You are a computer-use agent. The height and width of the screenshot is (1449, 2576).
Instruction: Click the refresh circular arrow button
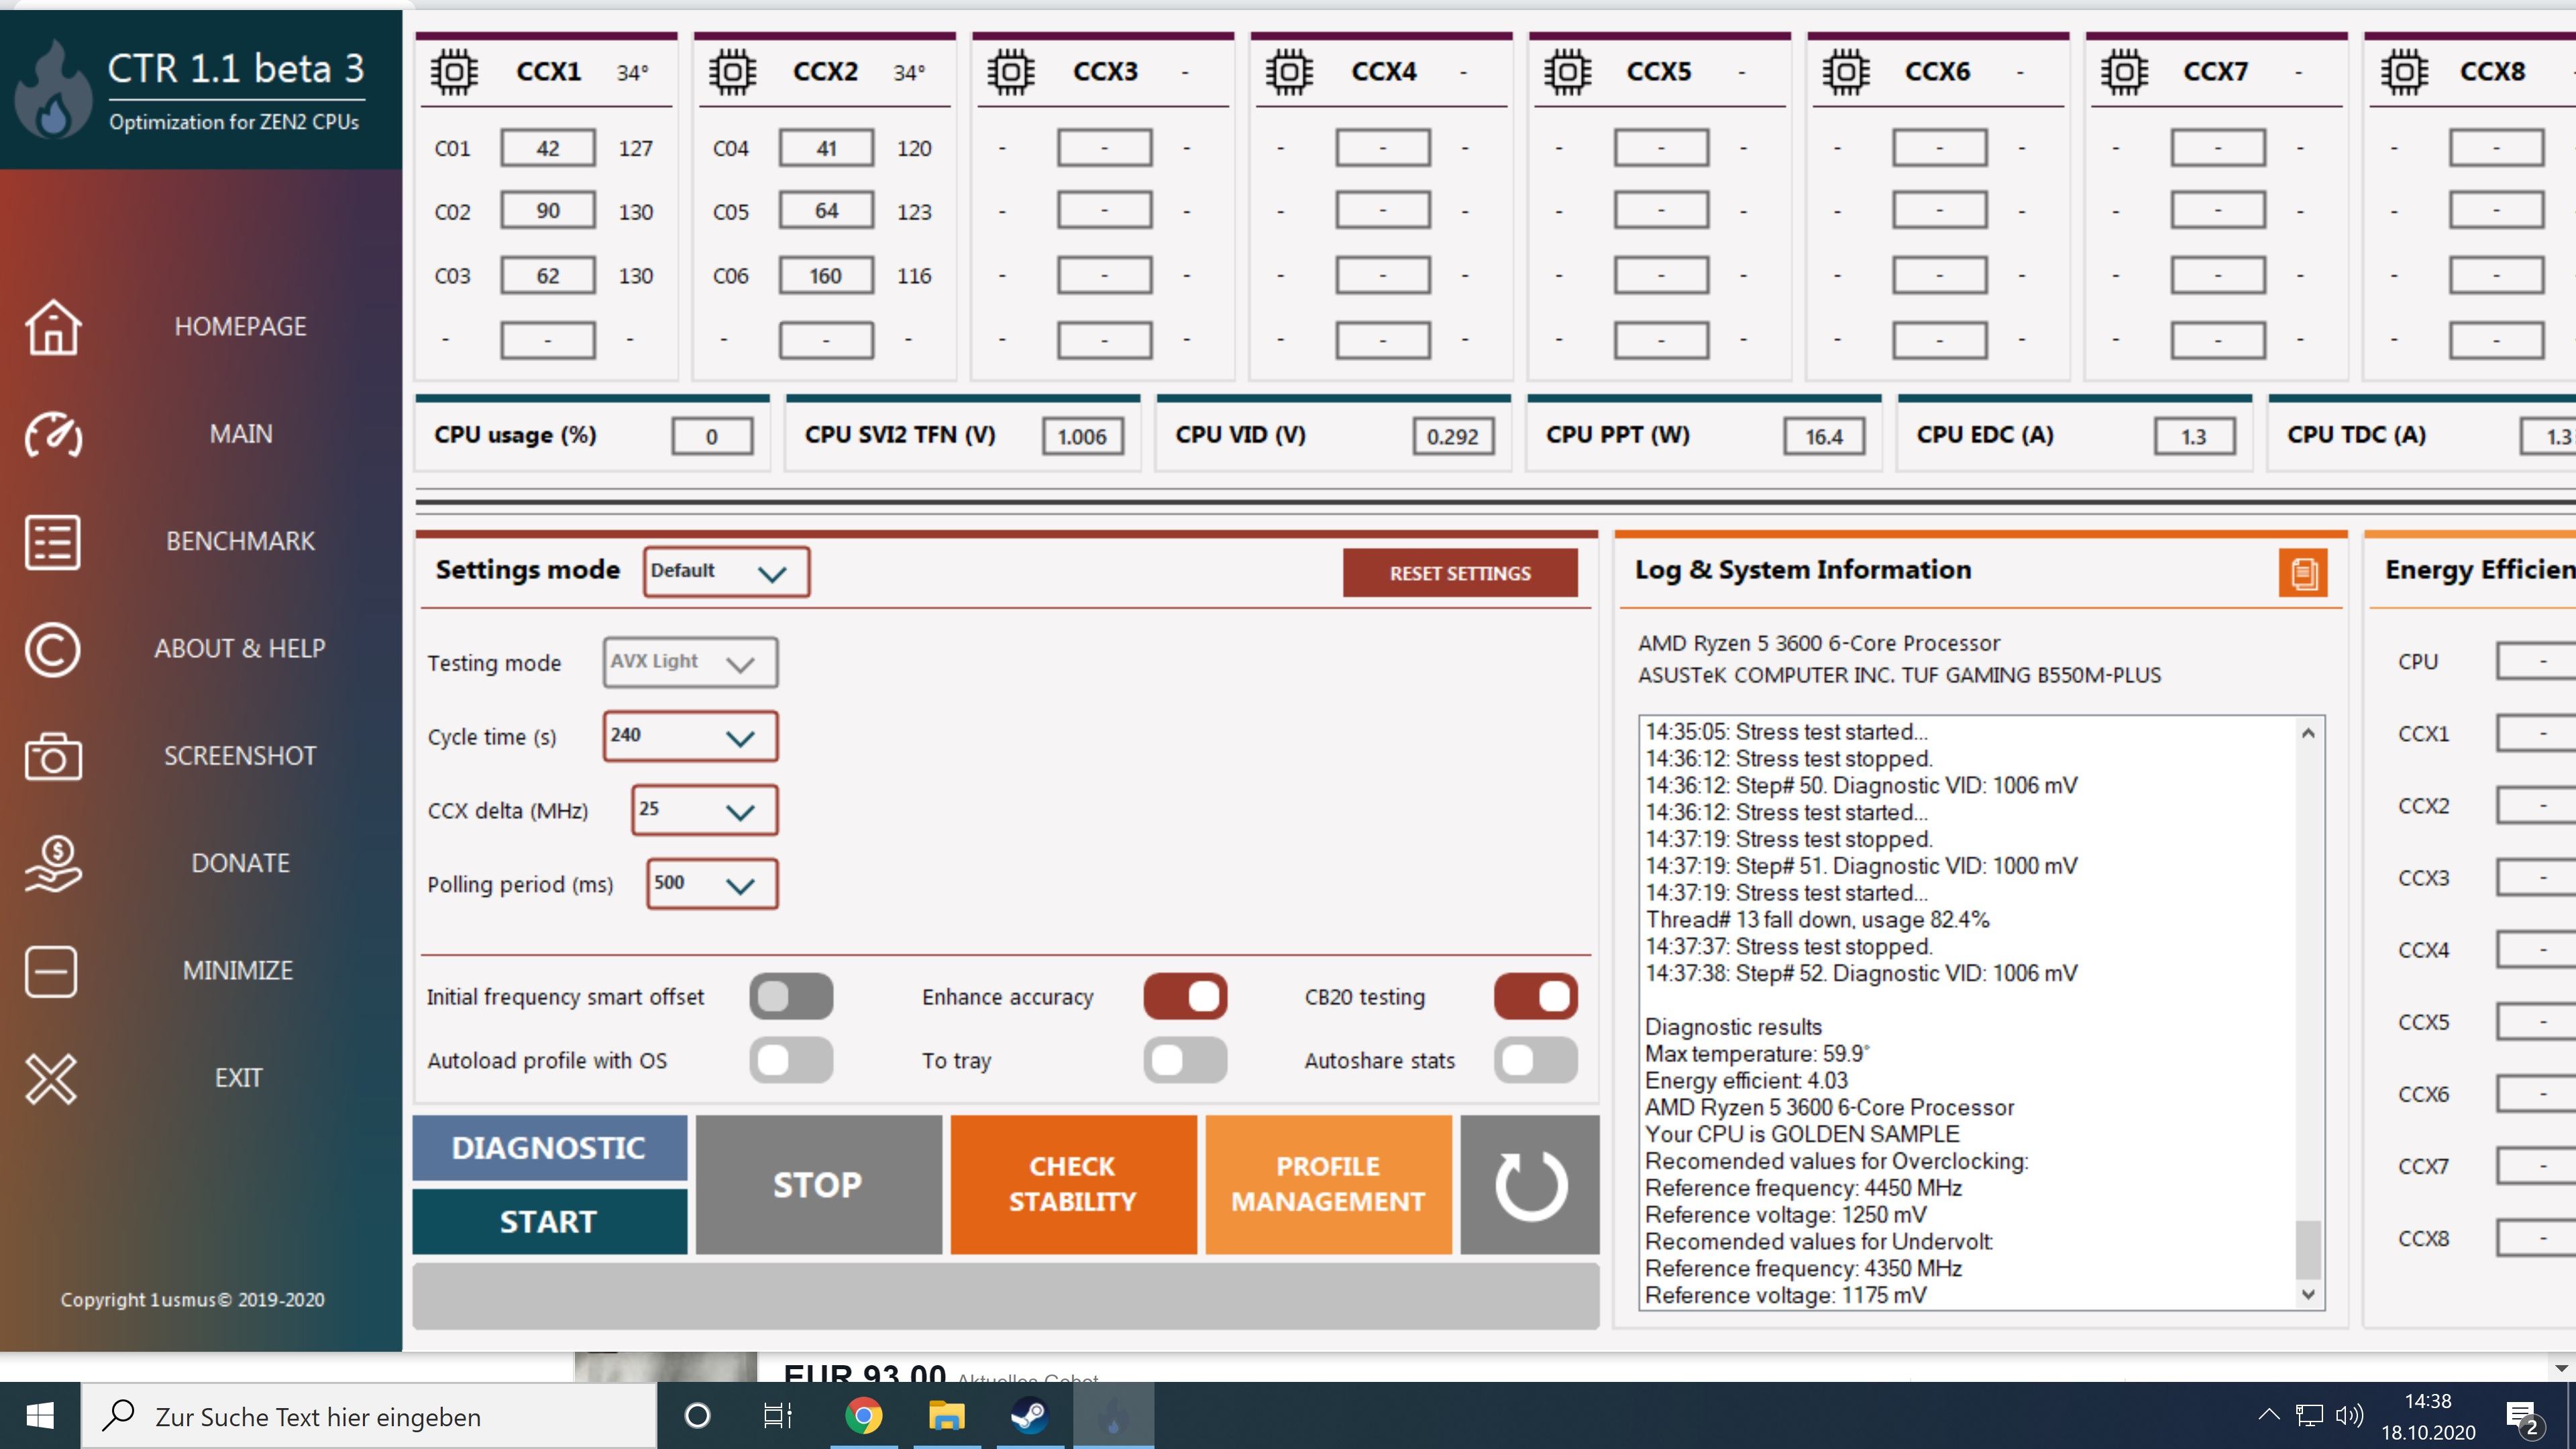point(1530,1185)
